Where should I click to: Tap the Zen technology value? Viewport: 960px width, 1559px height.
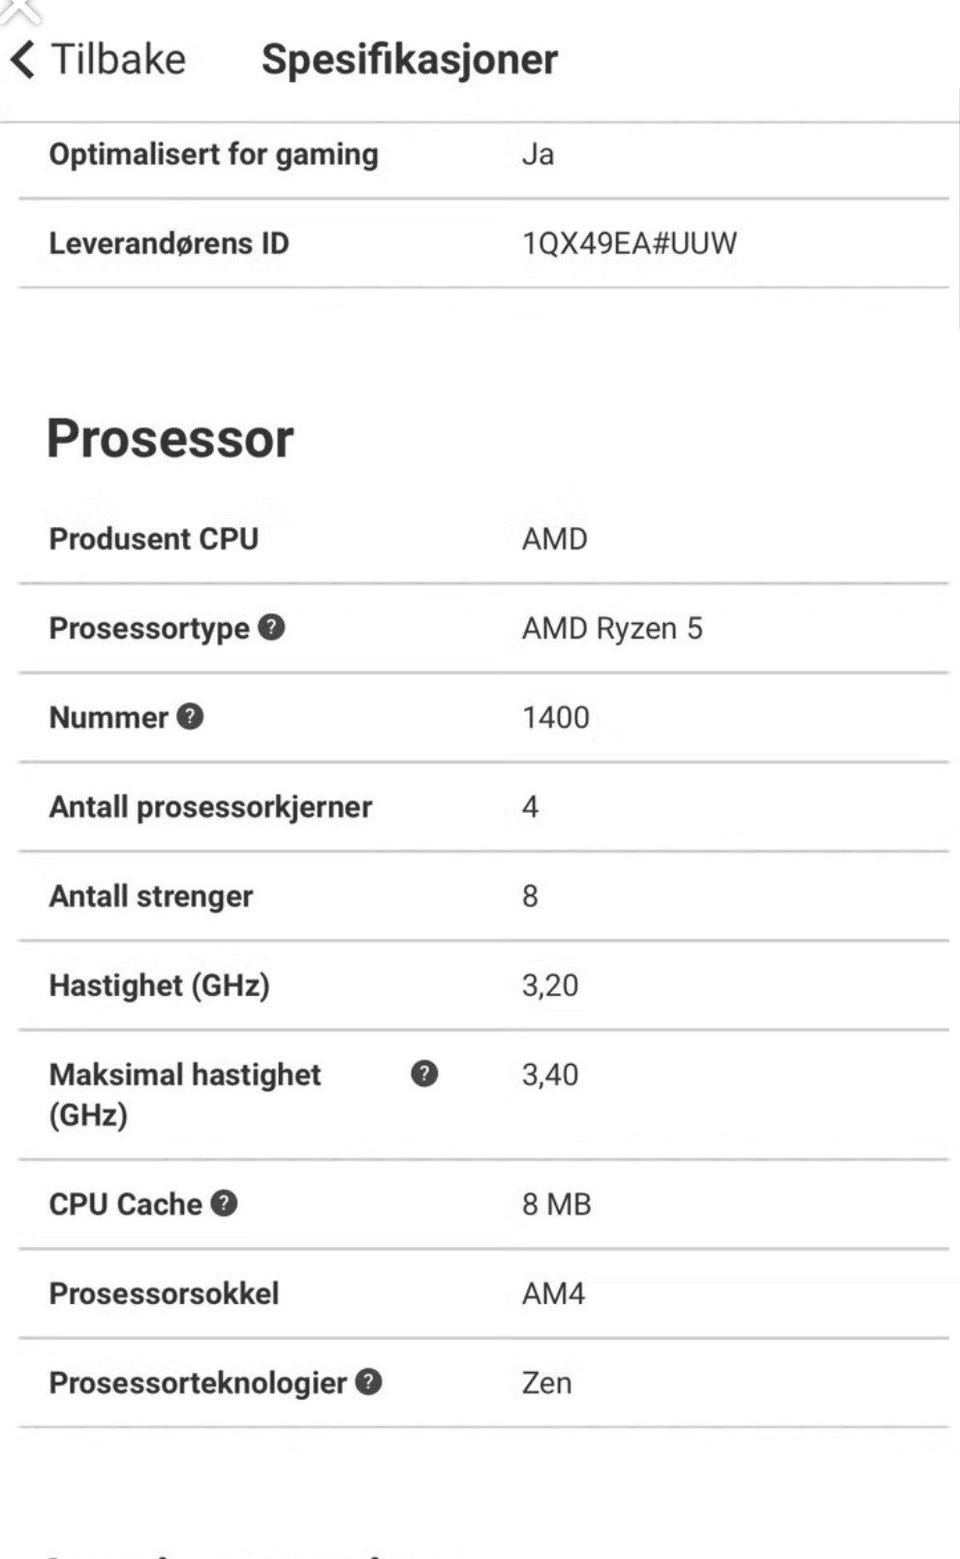pyautogui.click(x=547, y=1383)
